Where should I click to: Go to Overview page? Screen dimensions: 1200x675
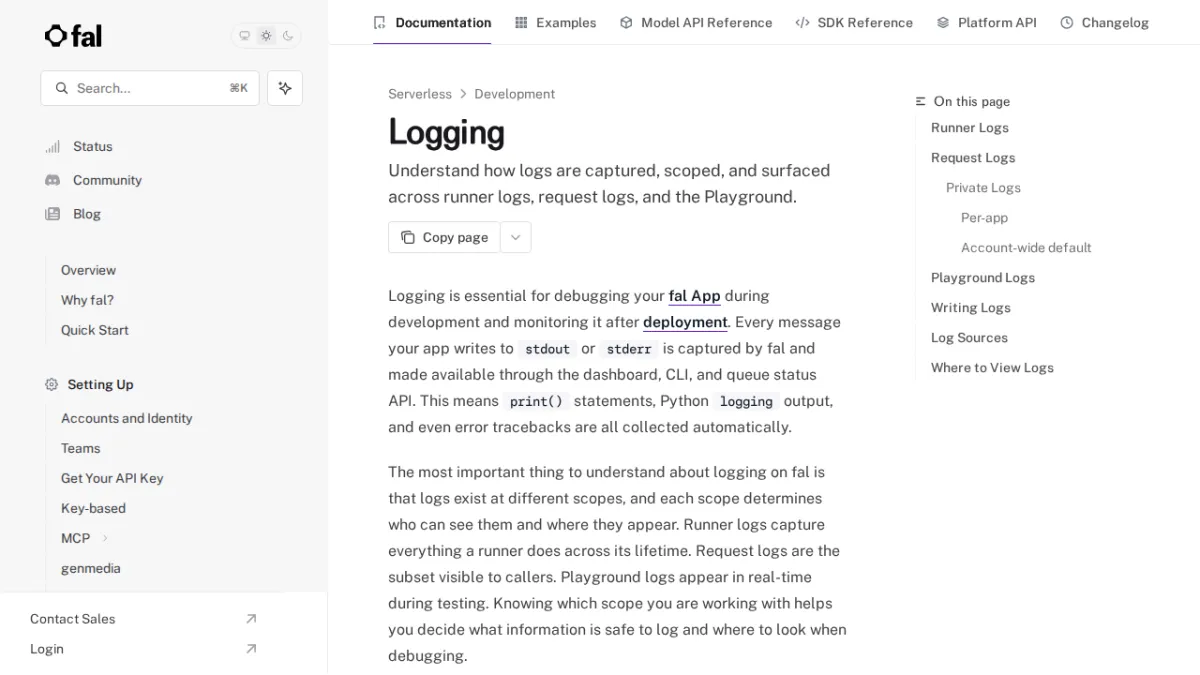(x=88, y=270)
